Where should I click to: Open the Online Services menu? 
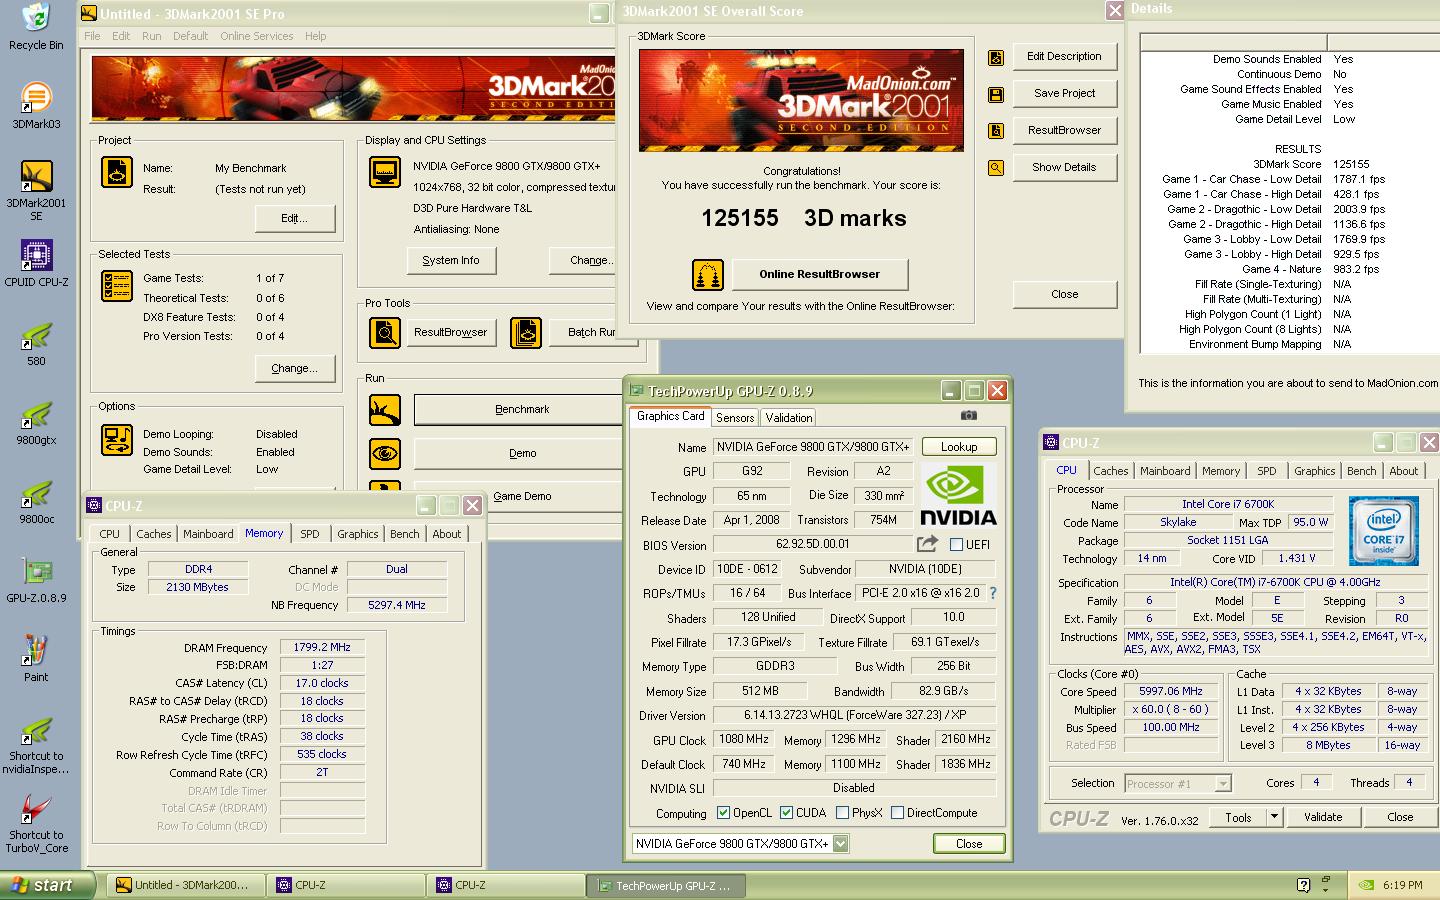(257, 36)
